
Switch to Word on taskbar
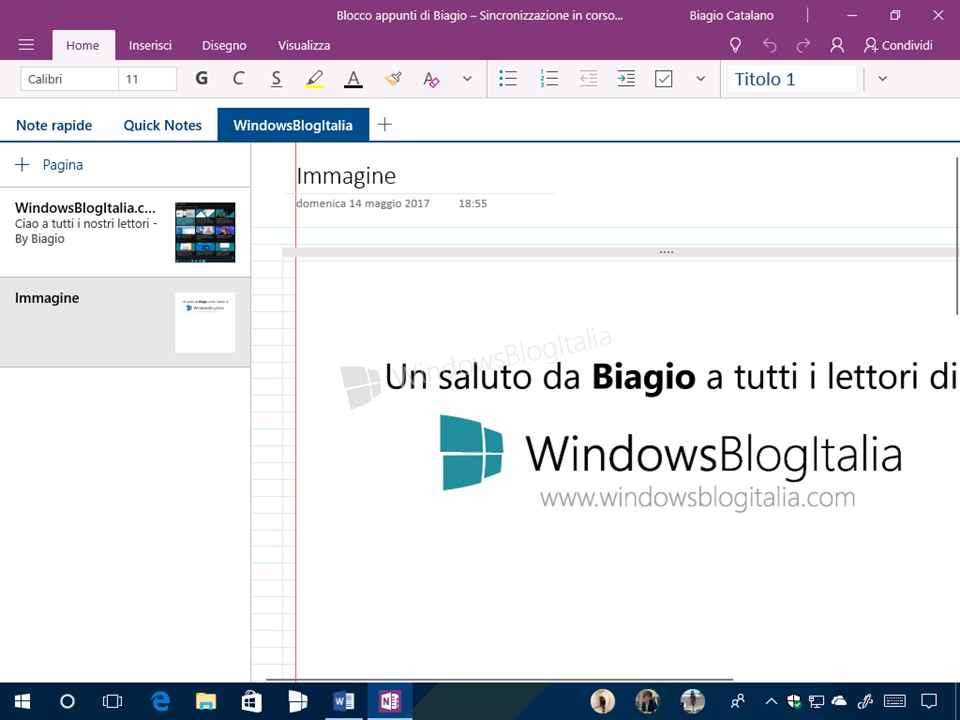(x=344, y=701)
